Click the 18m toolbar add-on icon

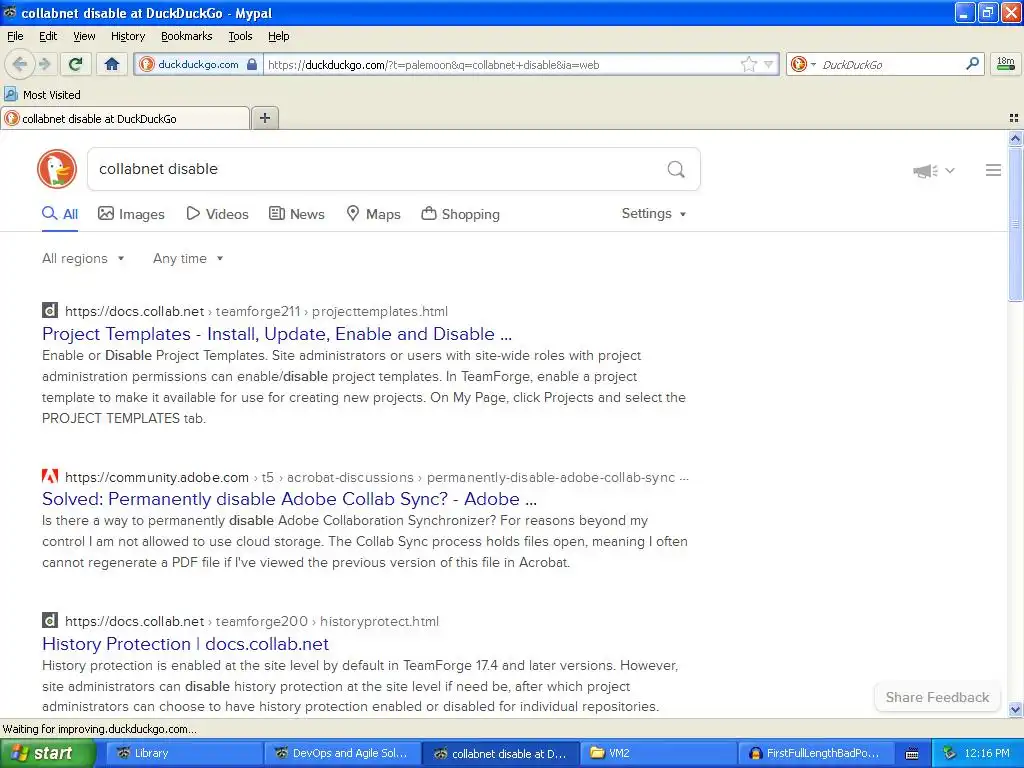tap(1006, 63)
